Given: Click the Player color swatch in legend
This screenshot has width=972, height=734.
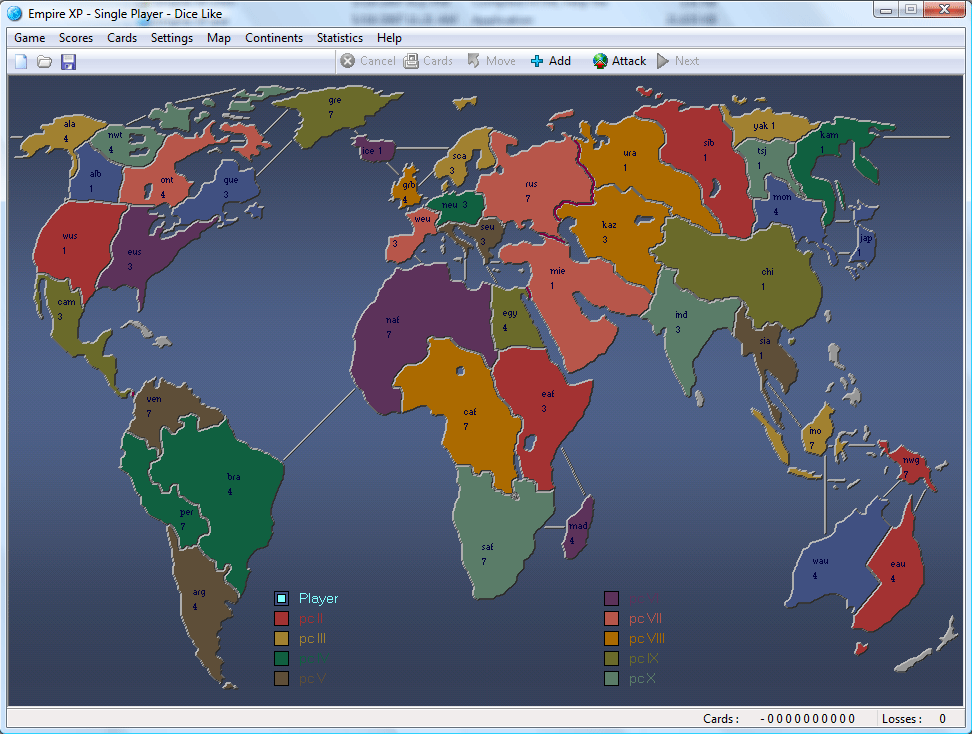Looking at the screenshot, I should point(282,599).
